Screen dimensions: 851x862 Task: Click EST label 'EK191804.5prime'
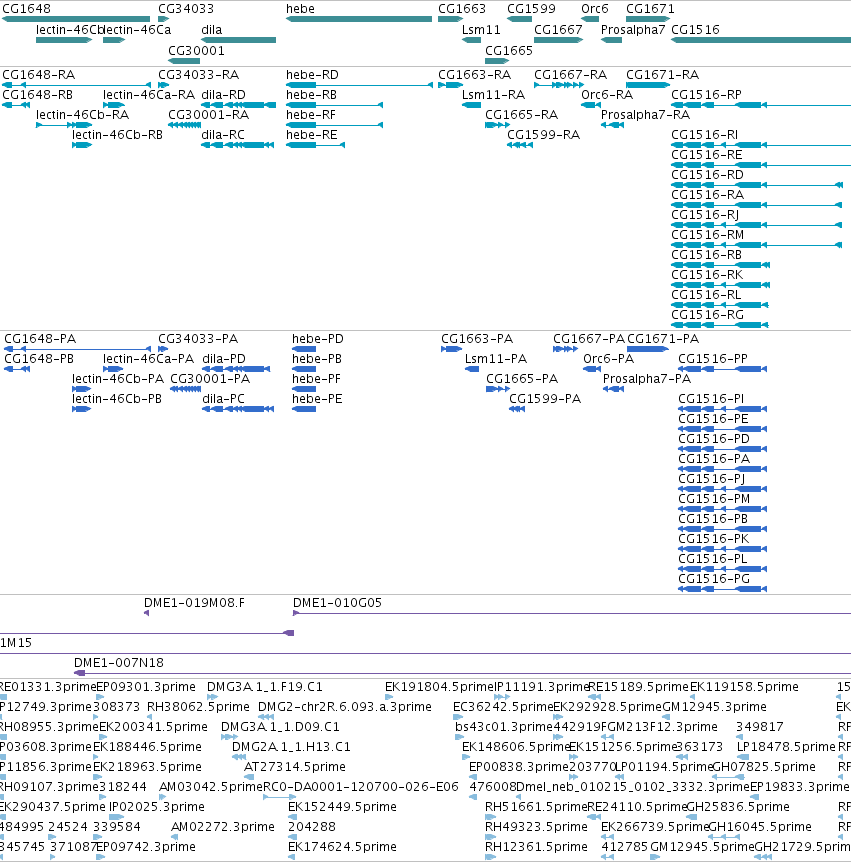click(440, 687)
